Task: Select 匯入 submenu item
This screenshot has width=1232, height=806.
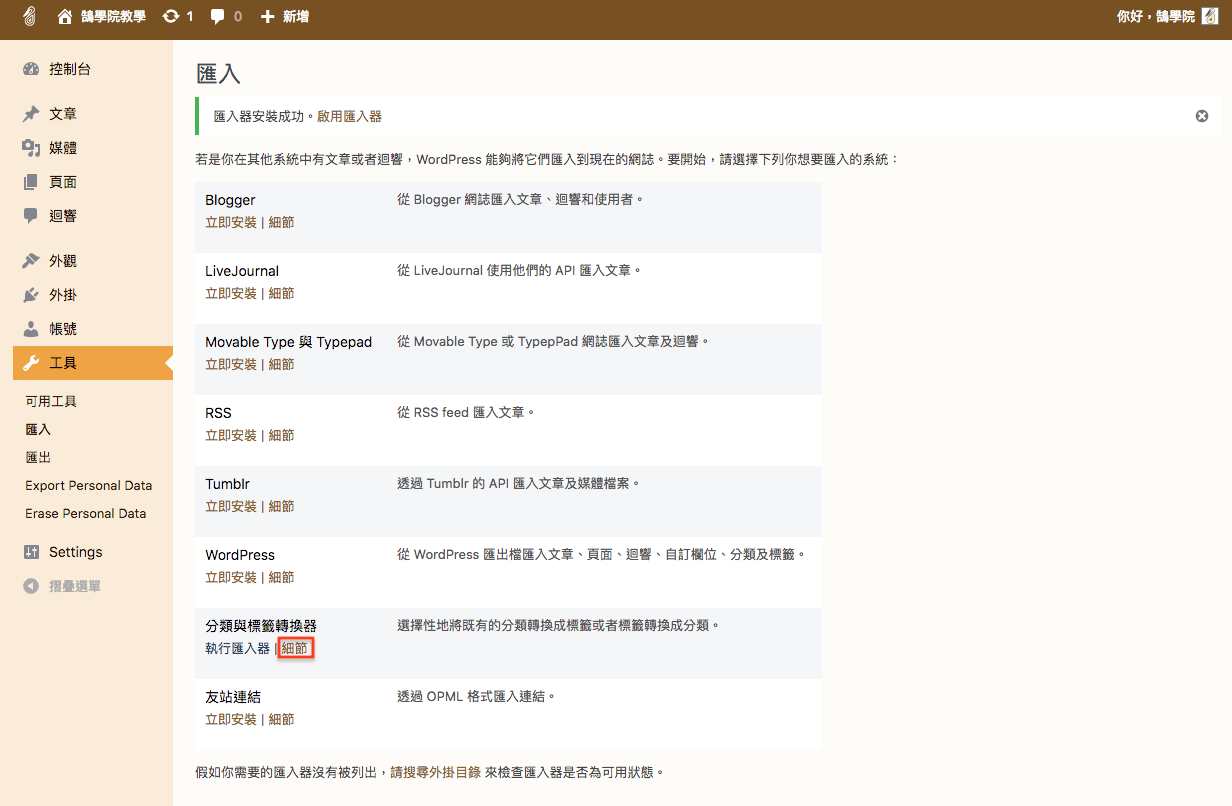Action: coord(38,429)
